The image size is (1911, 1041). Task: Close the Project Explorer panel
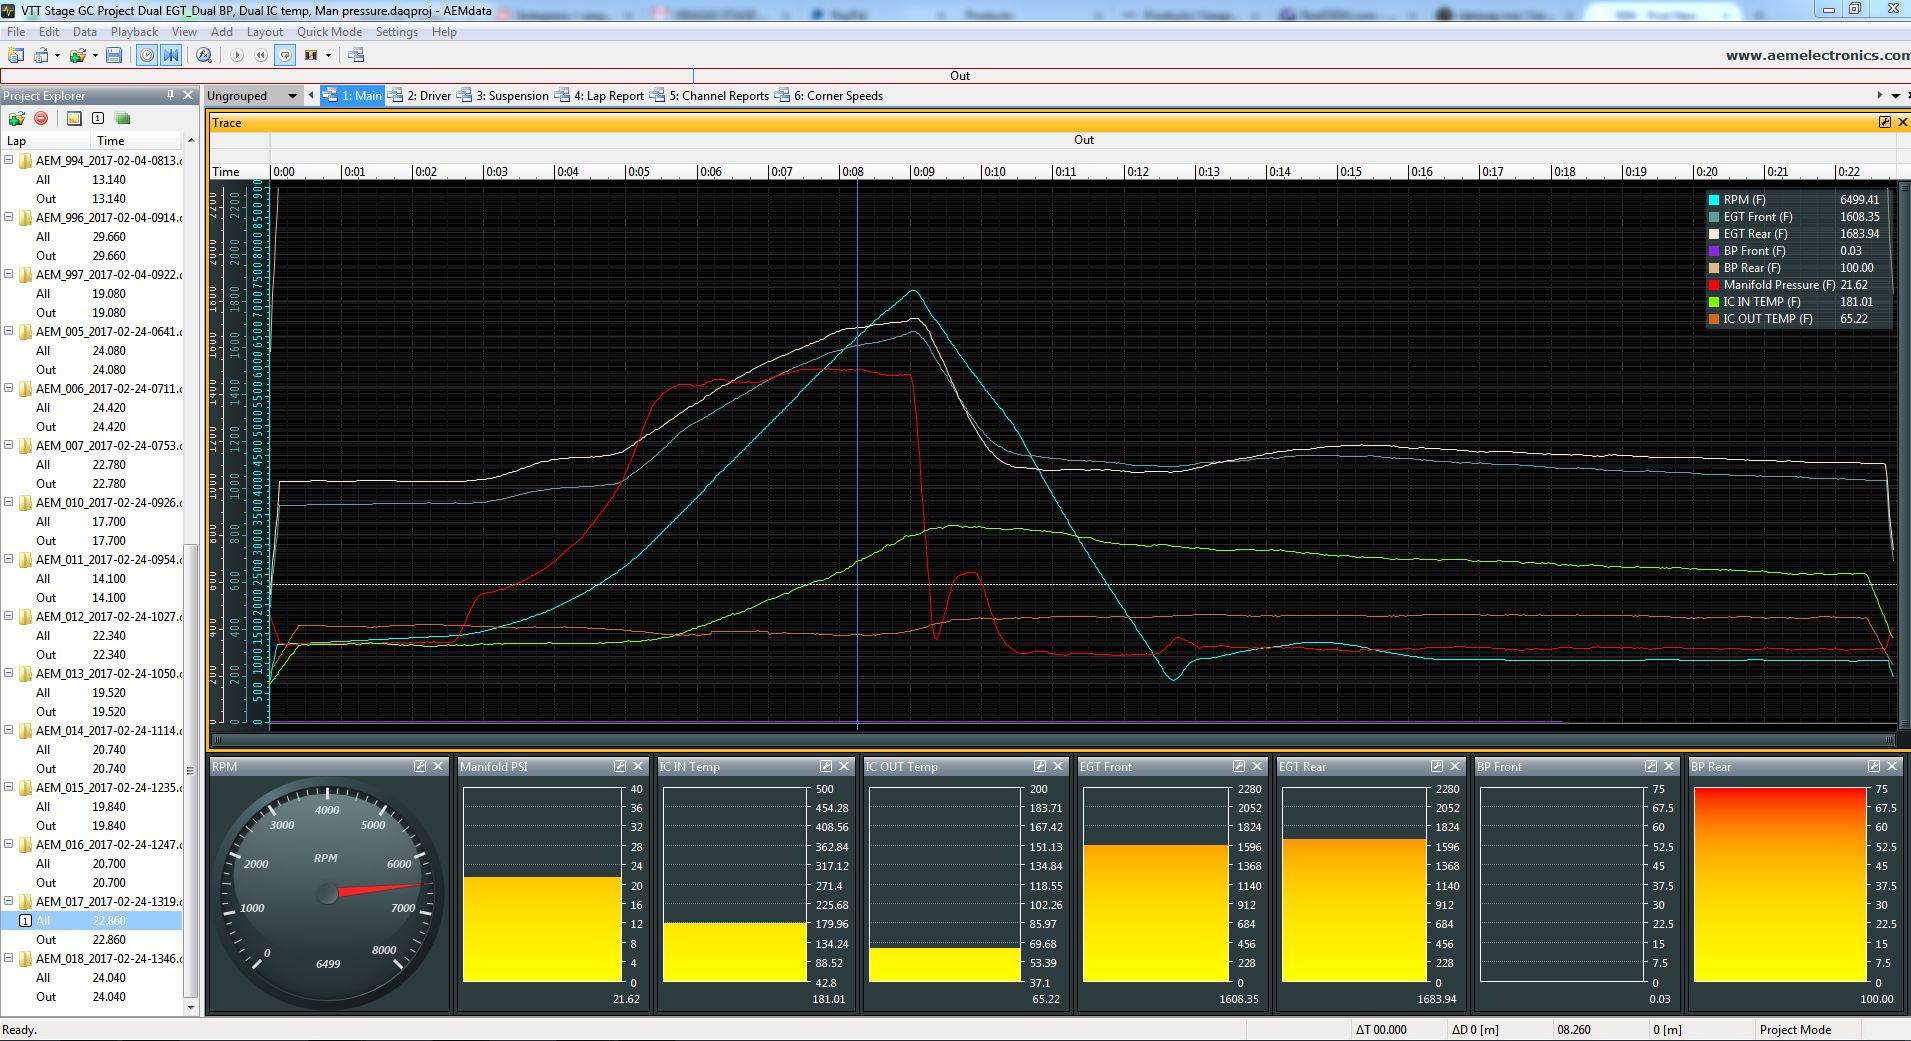188,95
